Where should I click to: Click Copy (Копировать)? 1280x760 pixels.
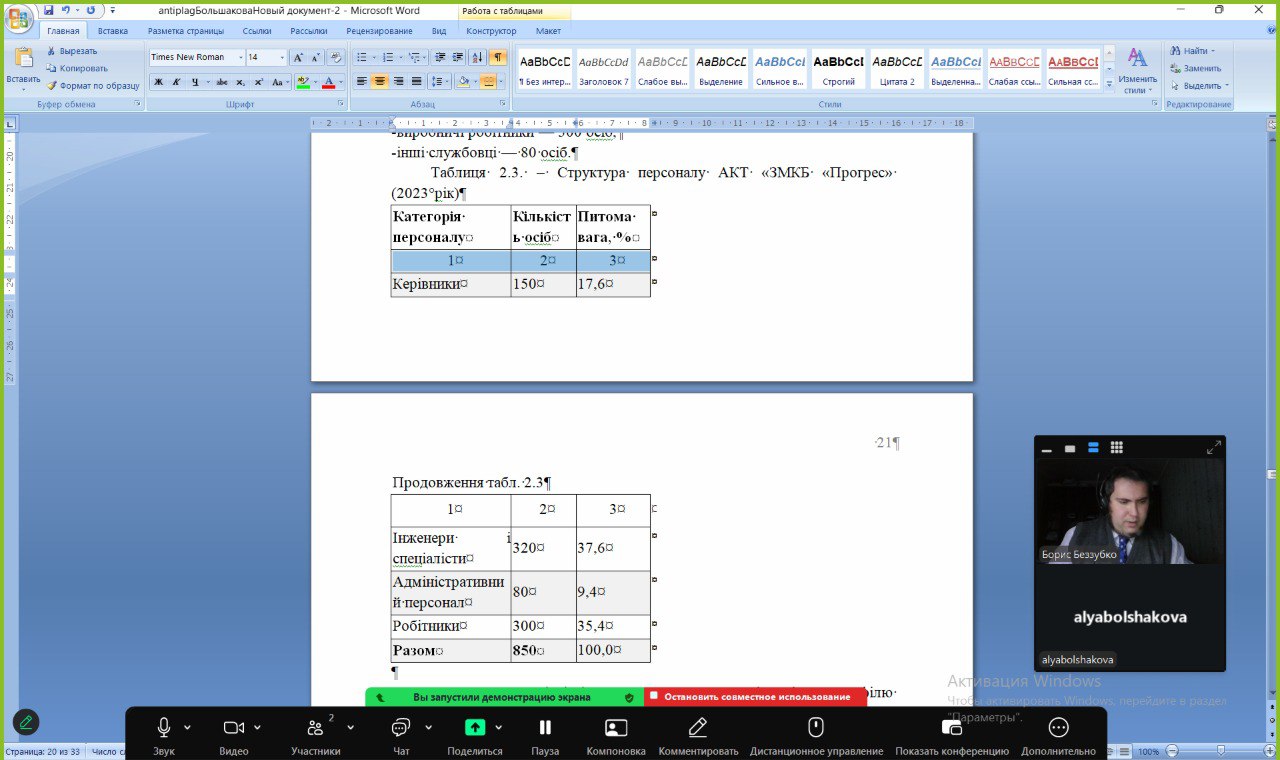tap(76, 68)
